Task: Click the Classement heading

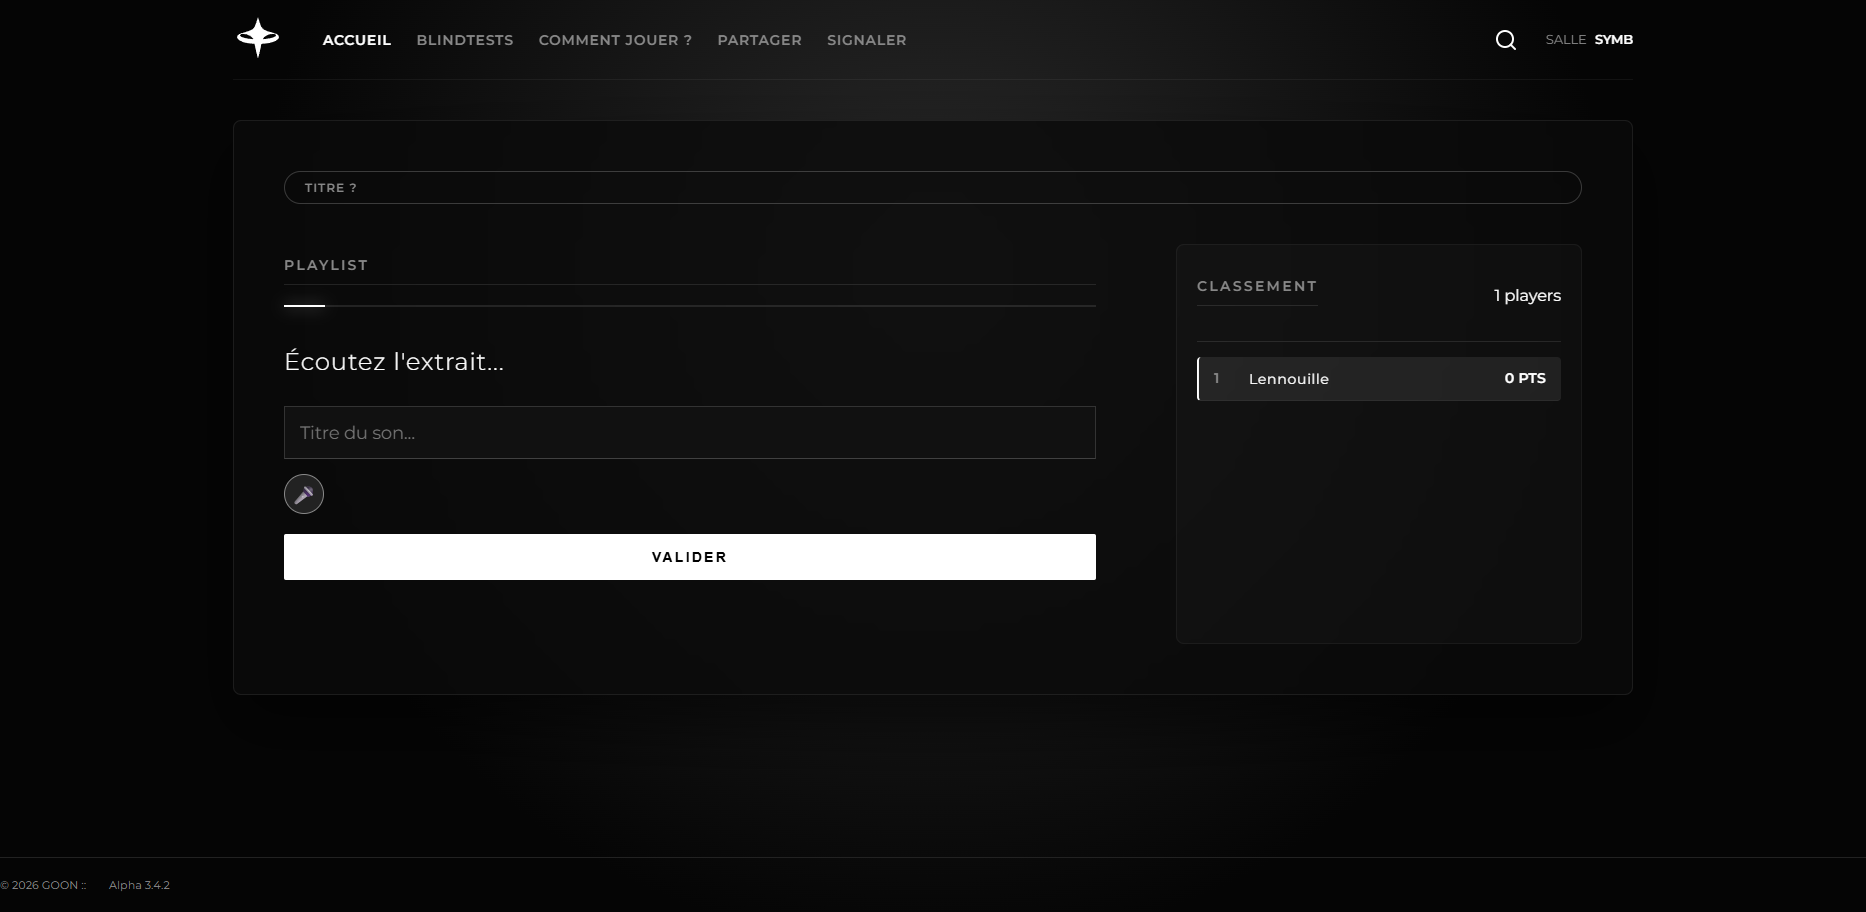Action: [1257, 286]
